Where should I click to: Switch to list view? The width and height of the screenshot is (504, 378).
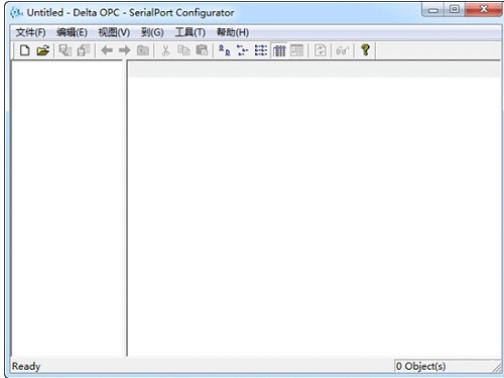click(x=261, y=51)
